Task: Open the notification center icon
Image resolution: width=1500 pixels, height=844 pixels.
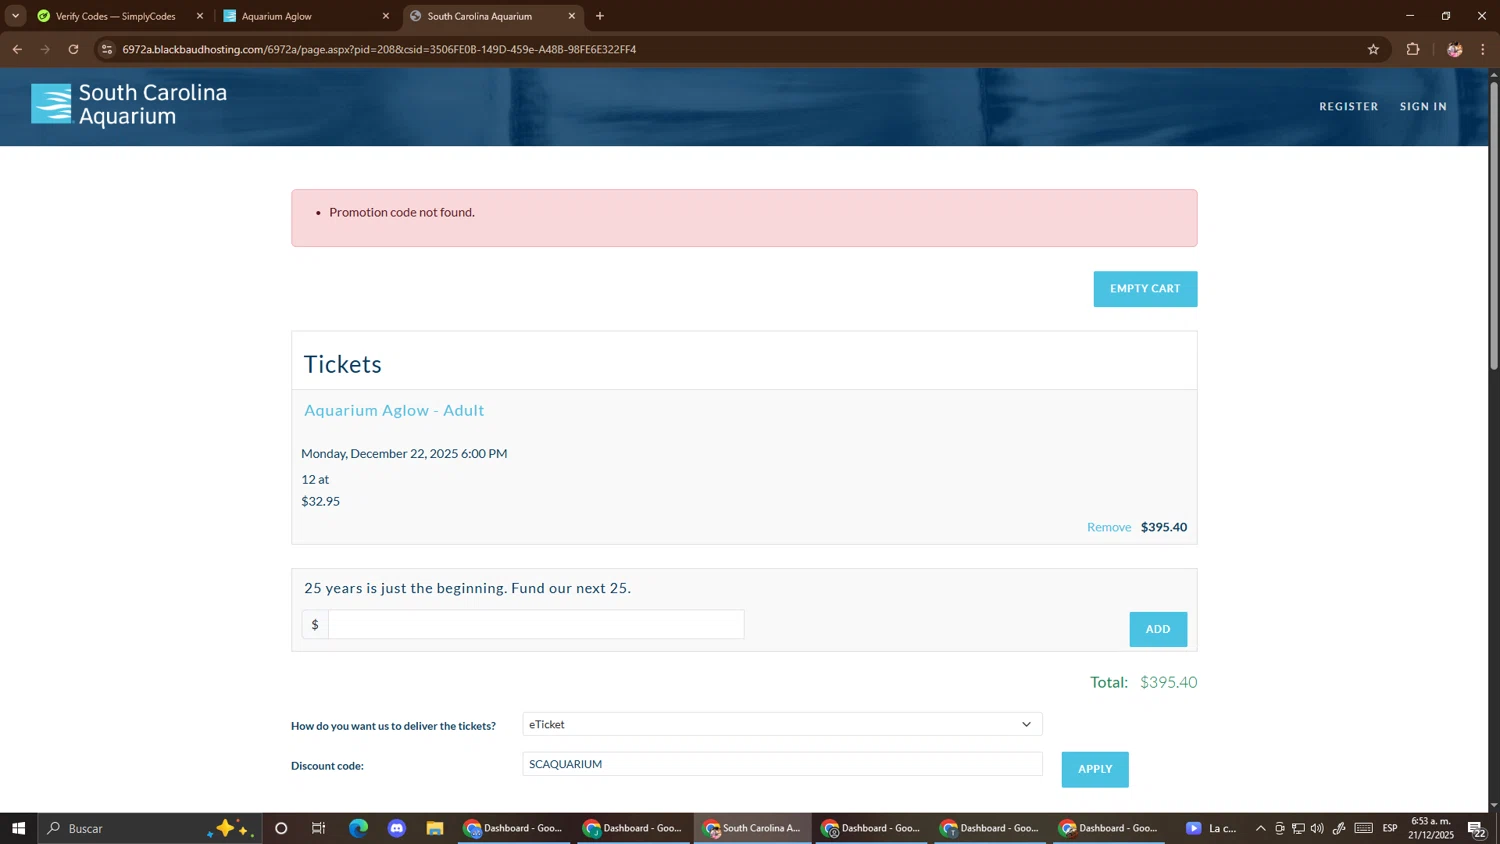Action: [x=1477, y=828]
